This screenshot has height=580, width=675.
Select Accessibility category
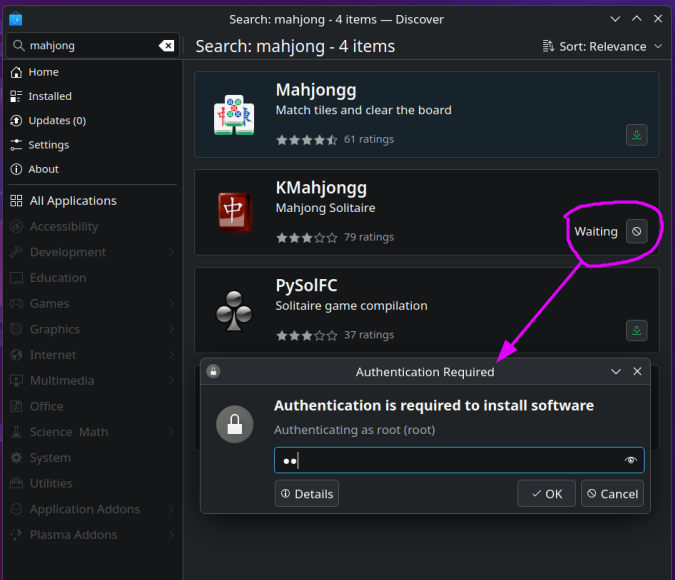tap(93, 226)
